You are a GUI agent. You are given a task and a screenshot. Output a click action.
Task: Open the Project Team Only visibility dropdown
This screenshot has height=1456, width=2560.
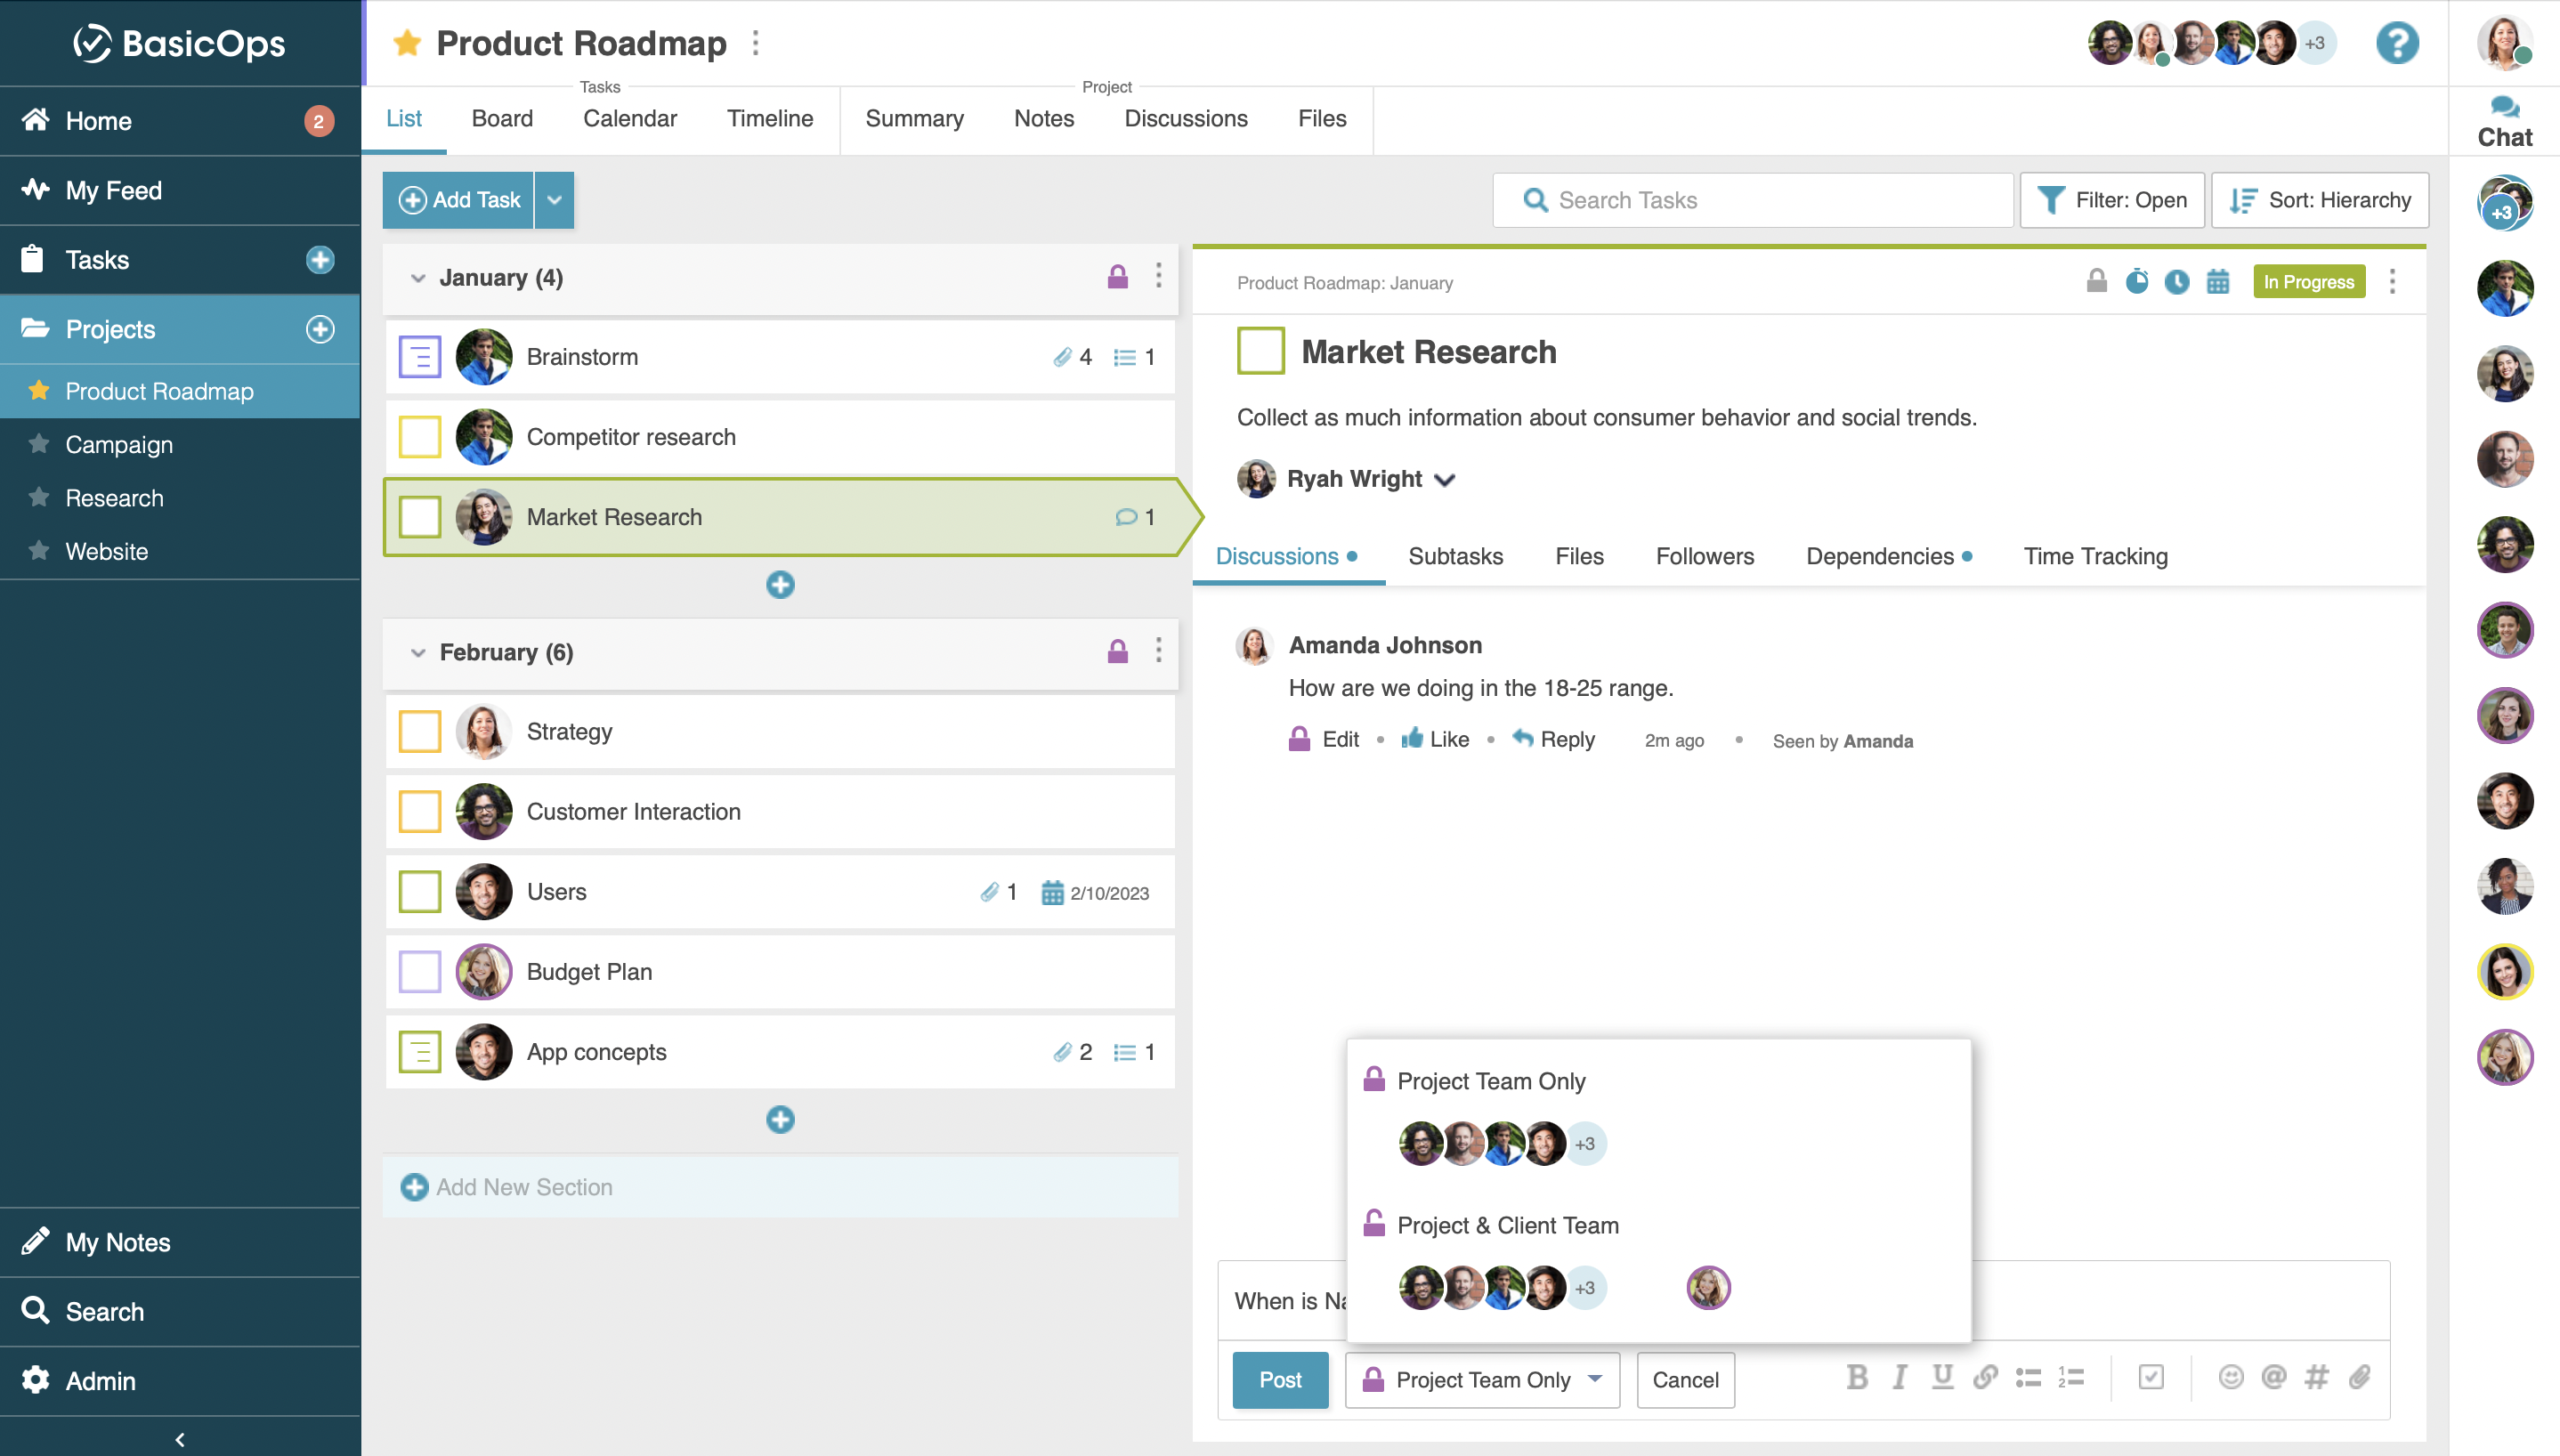(1482, 1380)
